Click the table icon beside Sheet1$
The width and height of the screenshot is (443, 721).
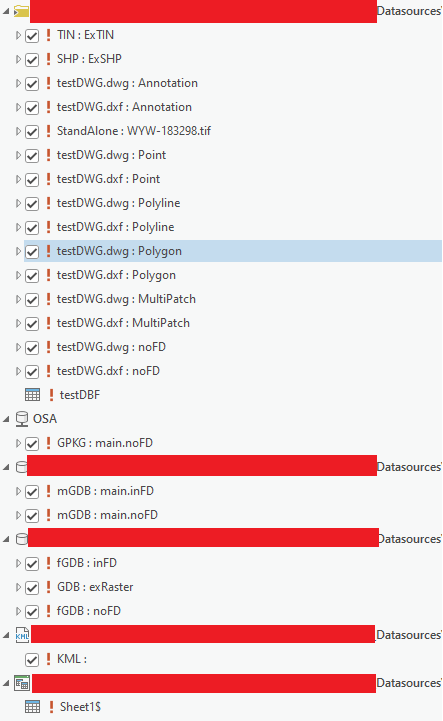tap(32, 707)
